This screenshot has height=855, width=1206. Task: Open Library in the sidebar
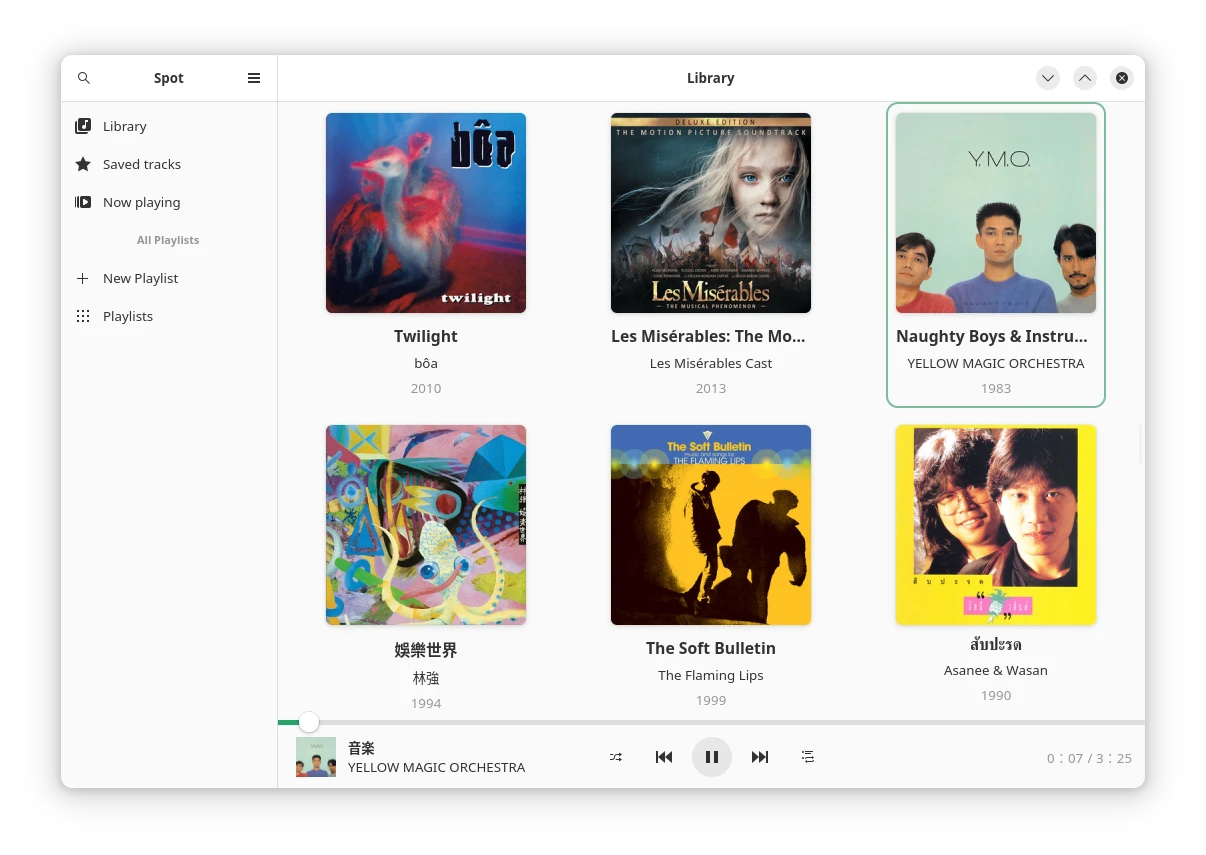125,126
